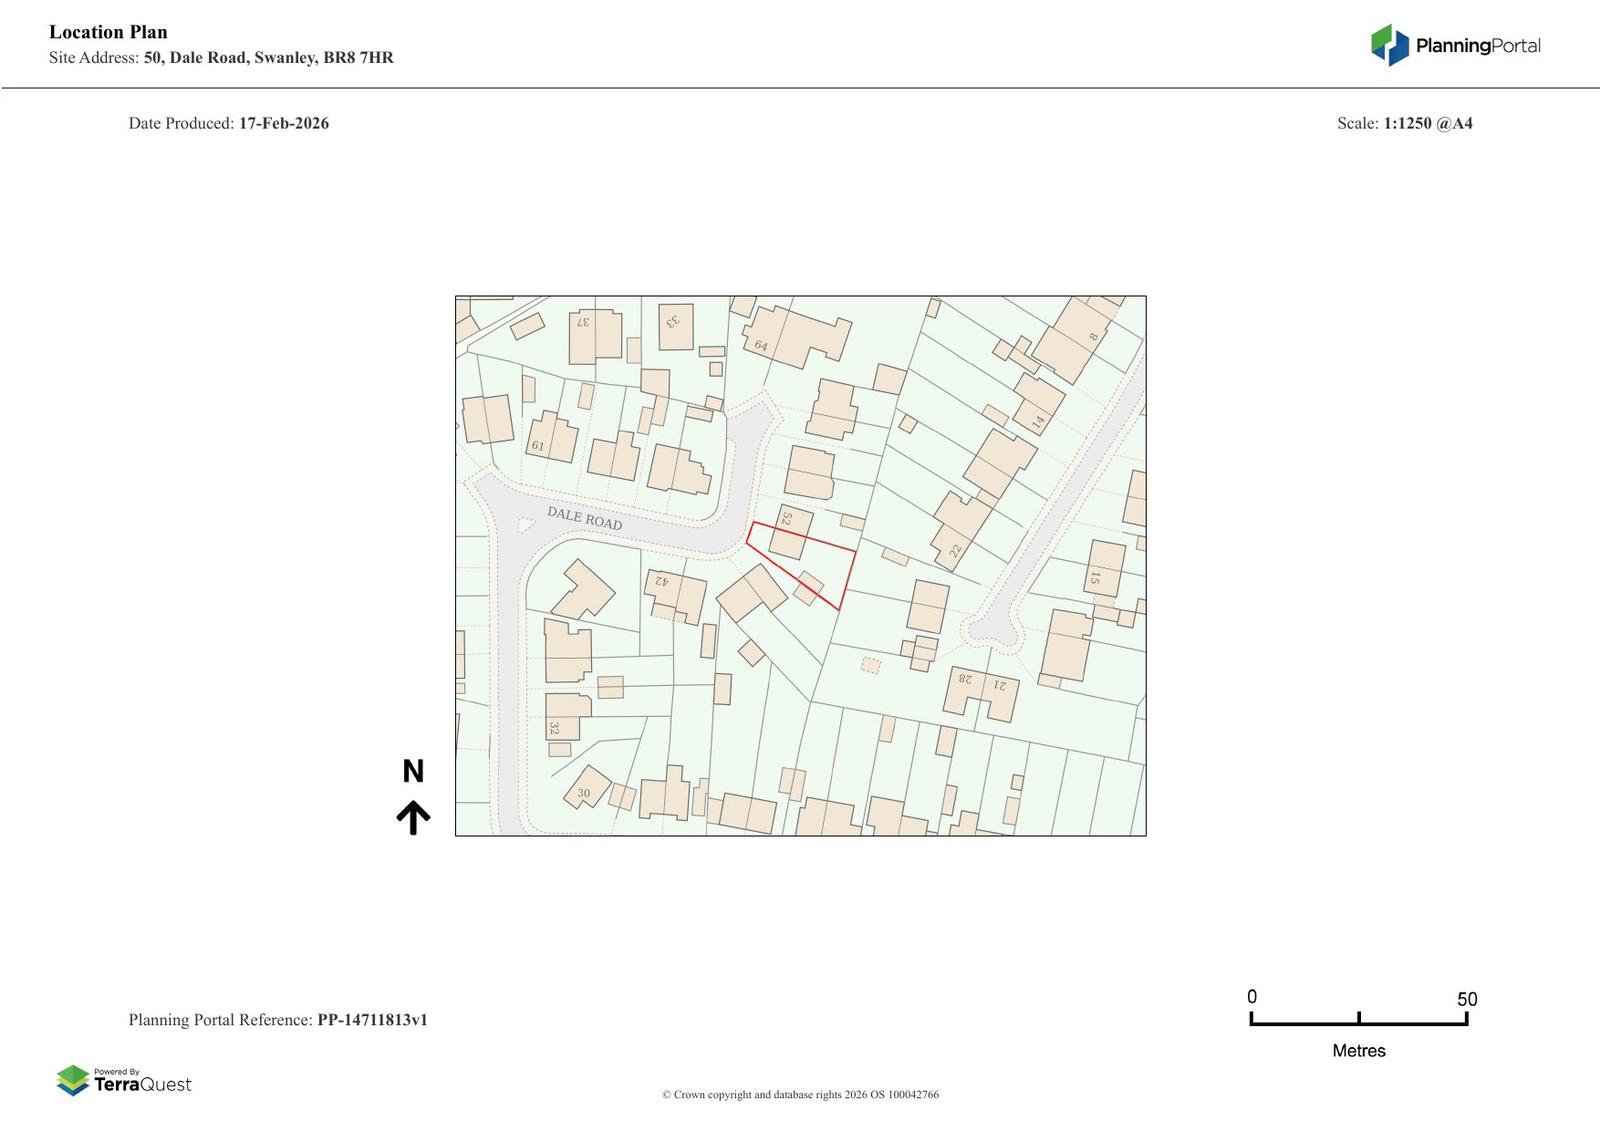The height and width of the screenshot is (1132, 1600).
Task: Click the scale bar line
Action: (x=1358, y=1022)
